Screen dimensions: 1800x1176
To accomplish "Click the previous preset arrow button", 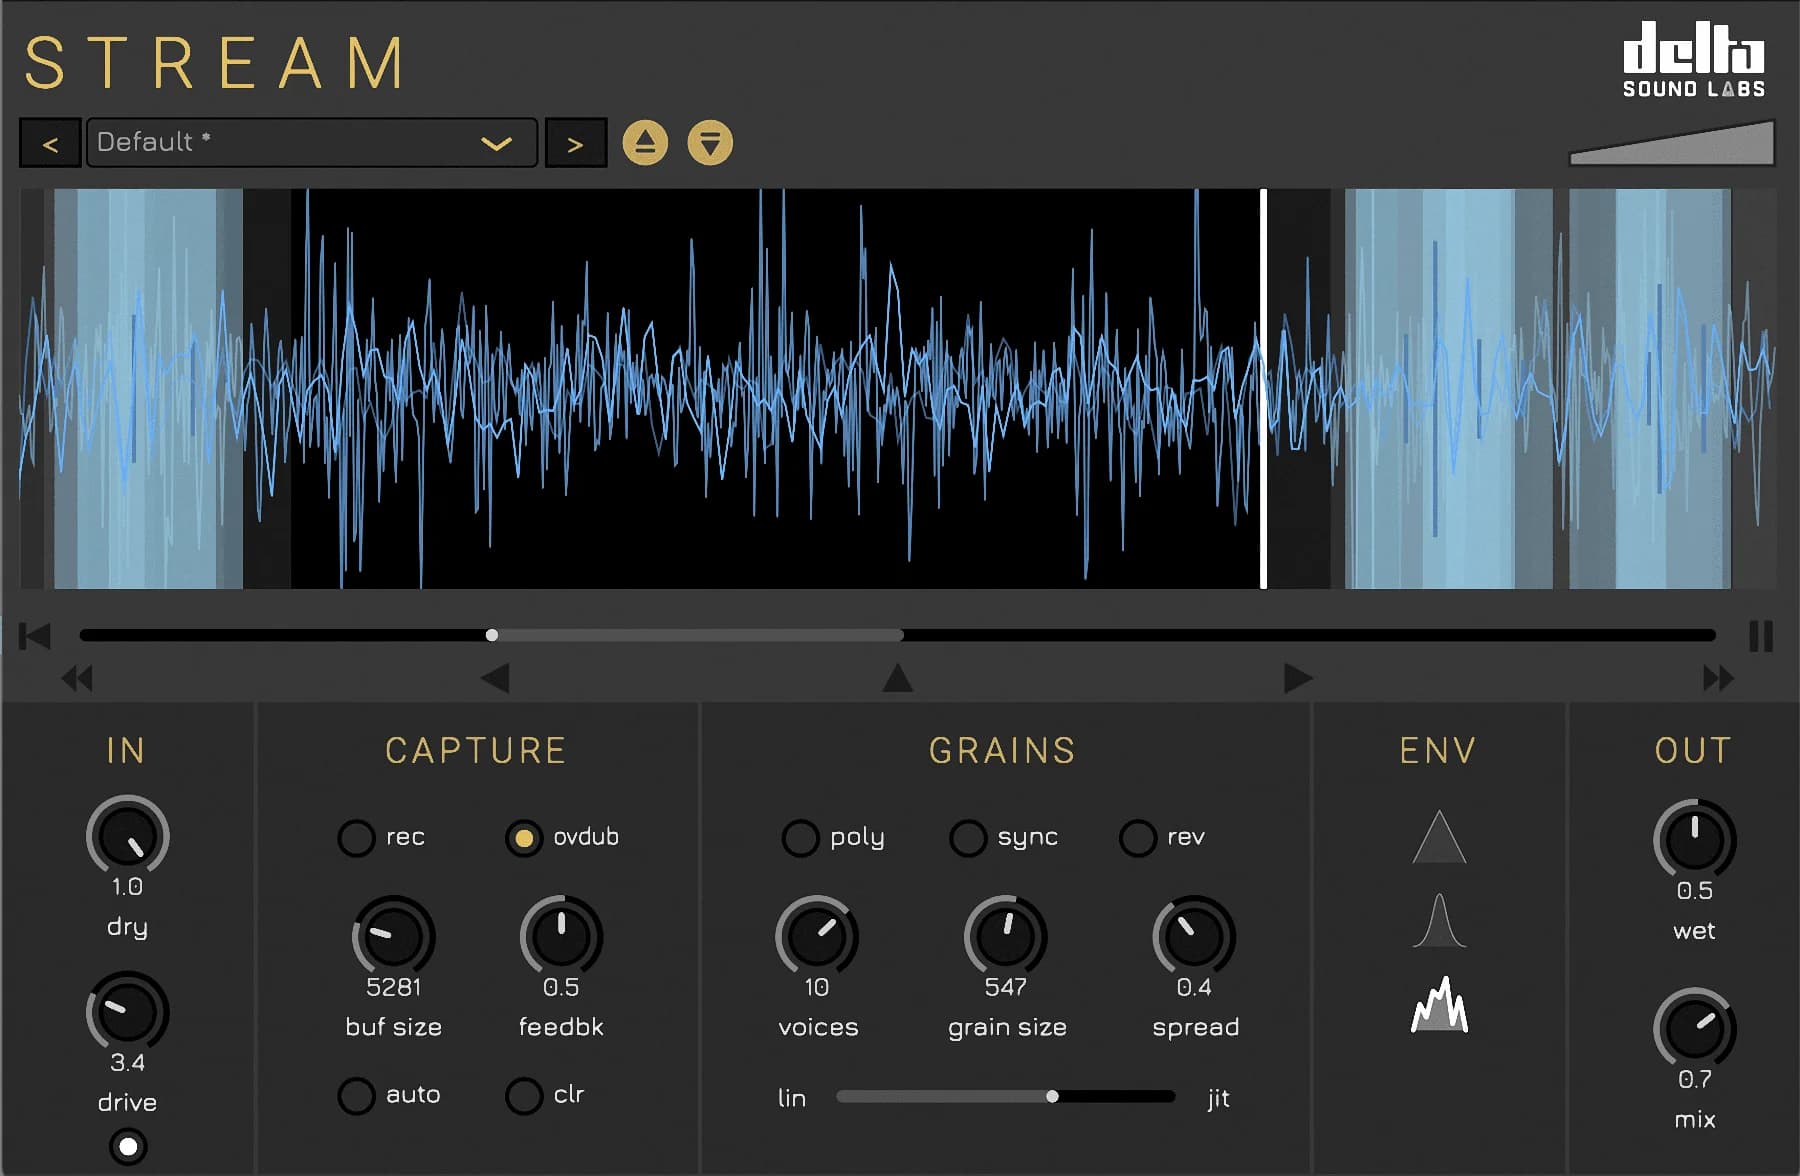I will tap(50, 142).
